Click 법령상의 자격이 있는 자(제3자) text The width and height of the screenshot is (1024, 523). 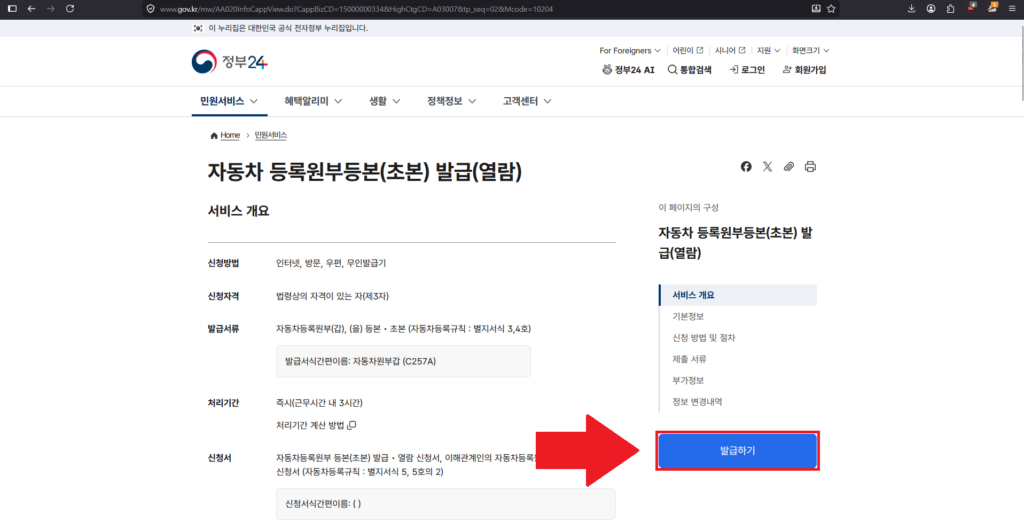click(332, 296)
